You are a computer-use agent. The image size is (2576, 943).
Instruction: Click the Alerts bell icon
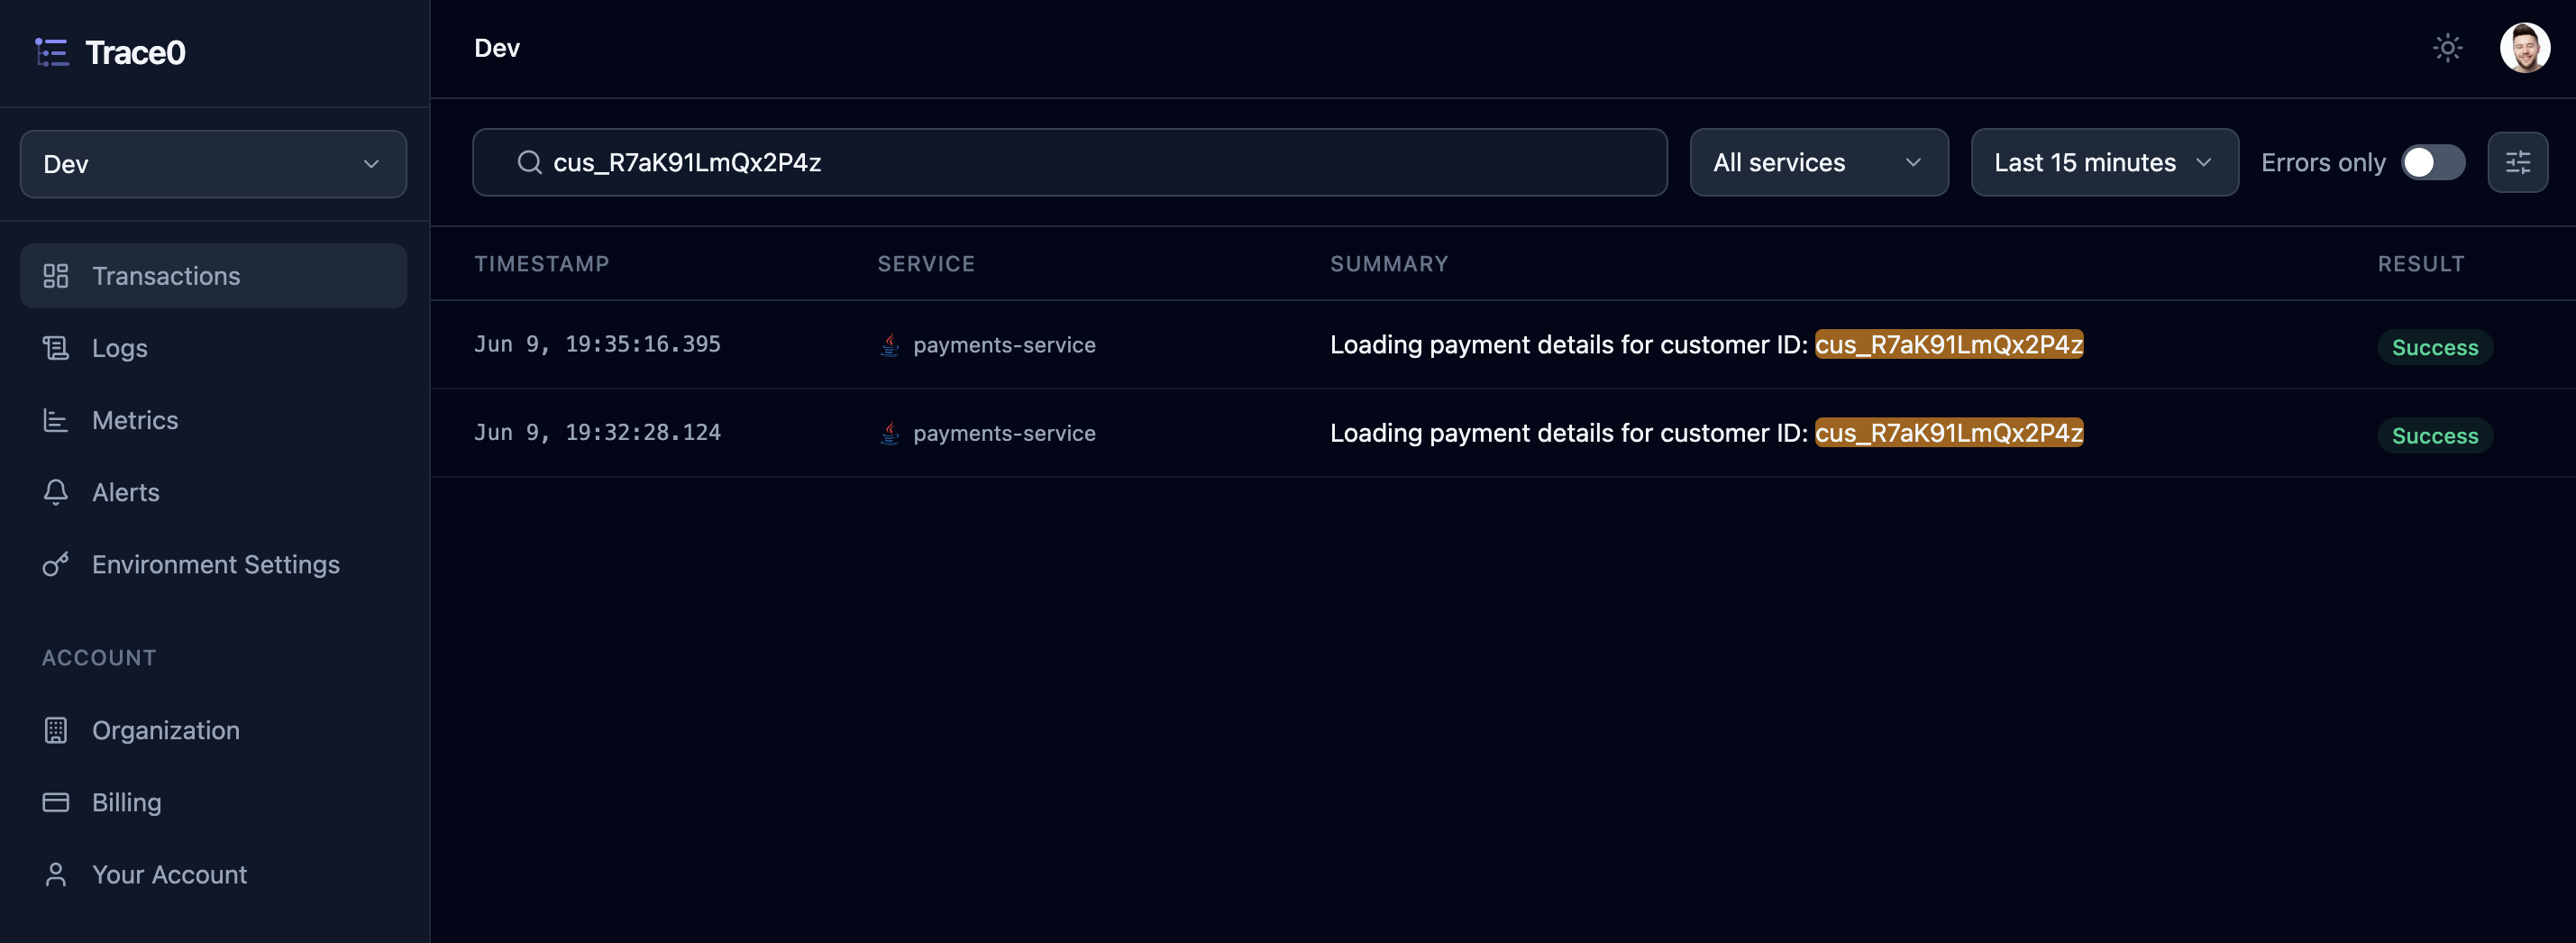[x=56, y=492]
